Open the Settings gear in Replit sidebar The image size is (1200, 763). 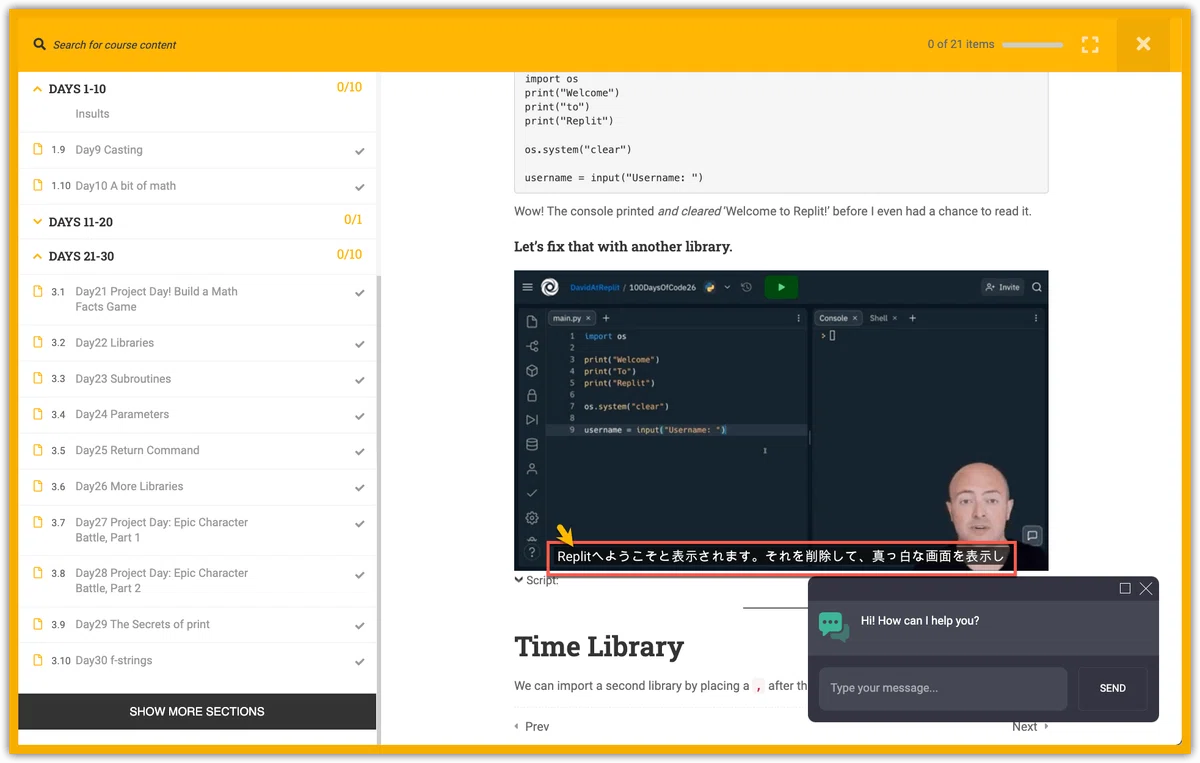[532, 518]
